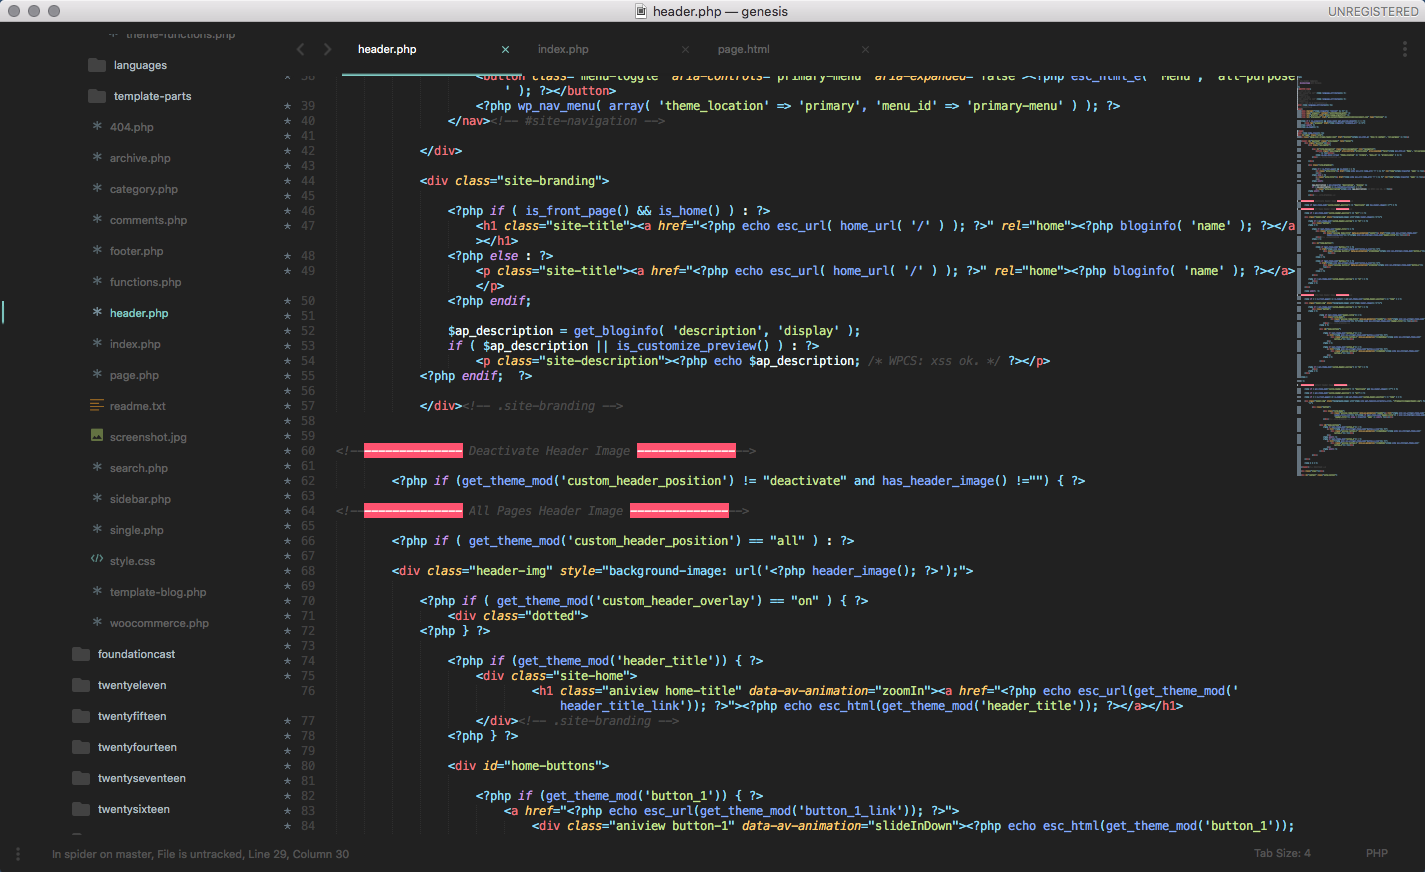
Task: Click line number 76 in the gutter
Action: [x=308, y=691]
